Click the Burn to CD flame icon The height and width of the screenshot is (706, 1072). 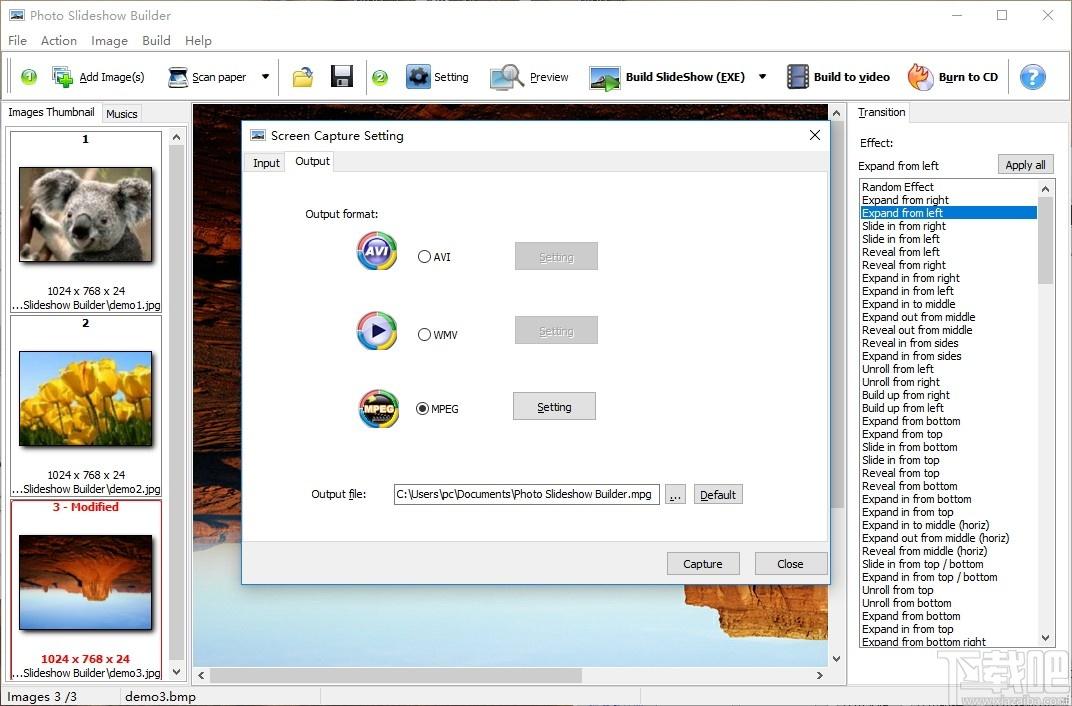pyautogui.click(x=920, y=77)
